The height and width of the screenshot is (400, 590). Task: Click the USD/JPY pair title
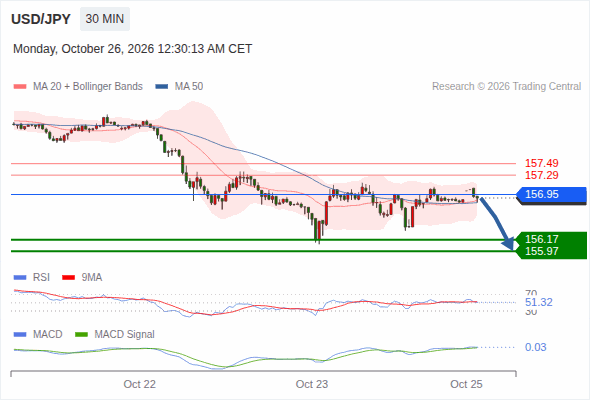click(x=41, y=19)
